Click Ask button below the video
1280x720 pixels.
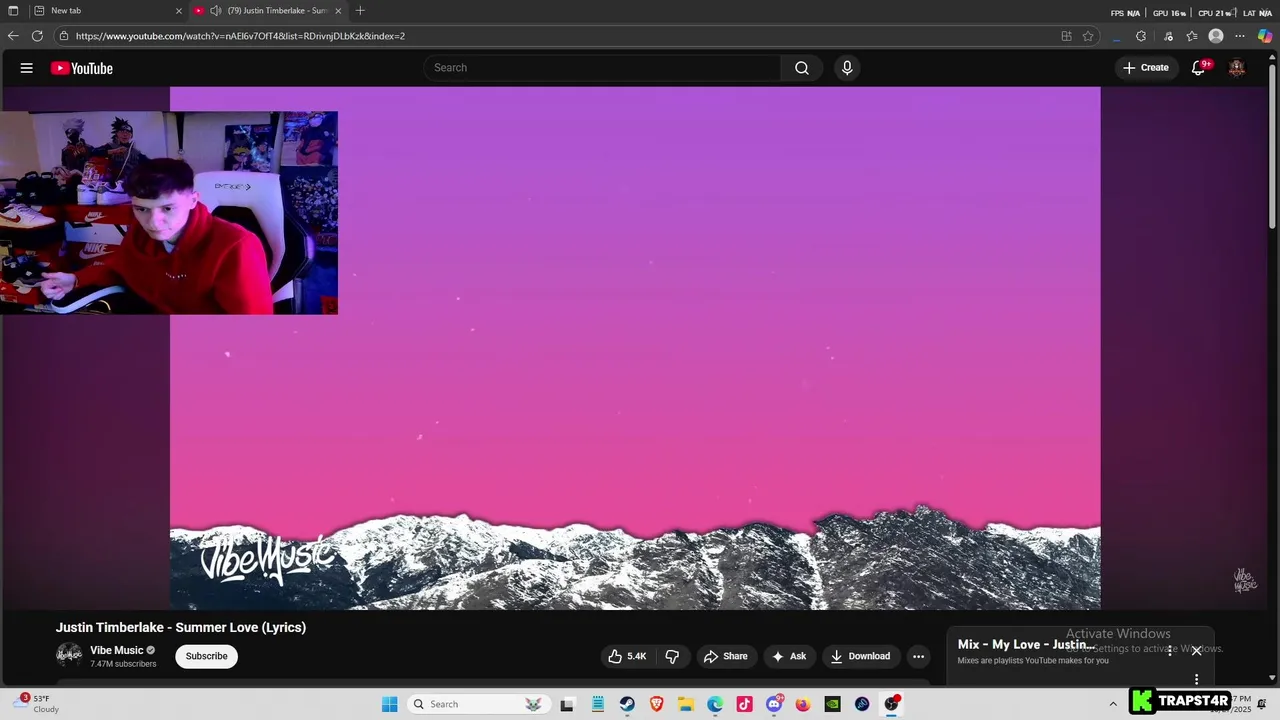(789, 656)
